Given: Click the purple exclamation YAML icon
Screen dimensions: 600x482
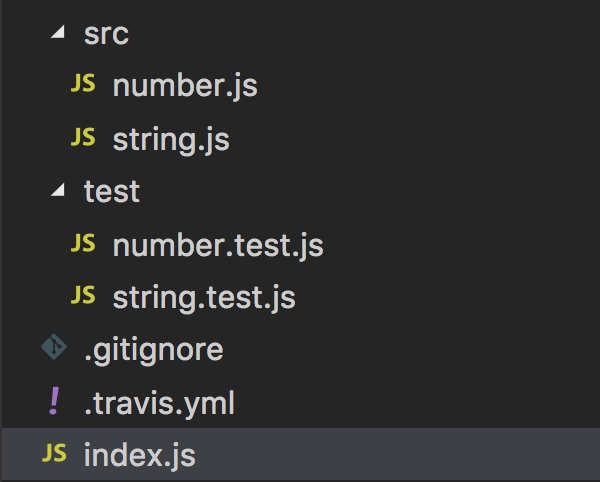Looking at the screenshot, I should (53, 402).
